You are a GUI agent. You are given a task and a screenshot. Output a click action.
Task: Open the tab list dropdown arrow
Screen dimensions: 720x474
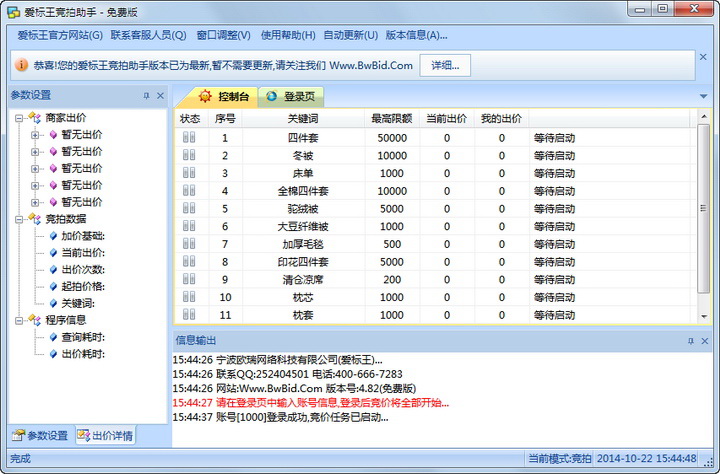[703, 96]
